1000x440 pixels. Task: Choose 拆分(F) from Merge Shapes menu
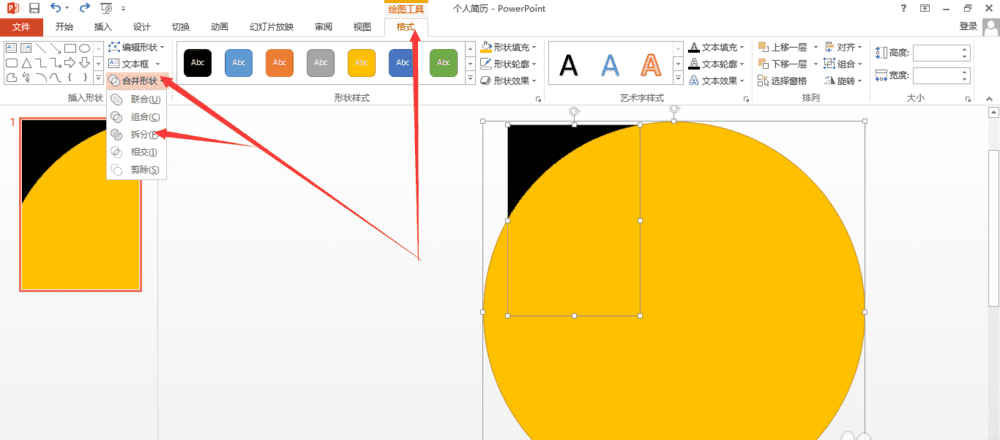click(x=136, y=135)
